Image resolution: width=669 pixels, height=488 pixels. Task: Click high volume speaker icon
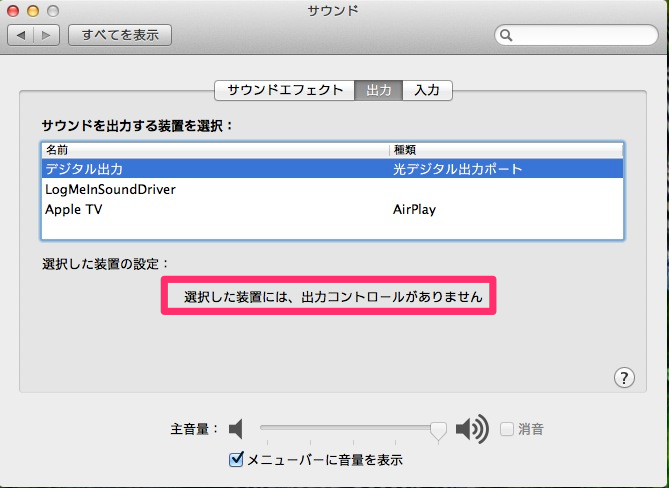[x=472, y=429]
